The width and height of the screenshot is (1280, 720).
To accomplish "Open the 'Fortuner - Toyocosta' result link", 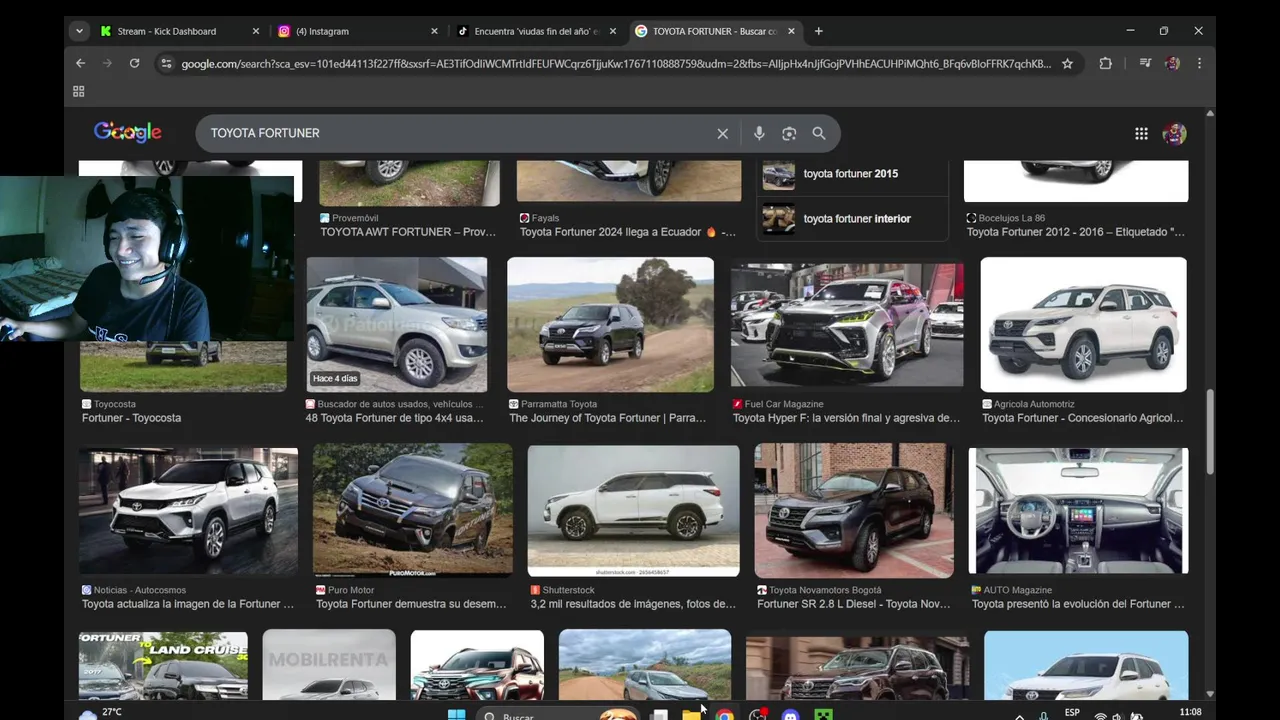I will tap(131, 418).
